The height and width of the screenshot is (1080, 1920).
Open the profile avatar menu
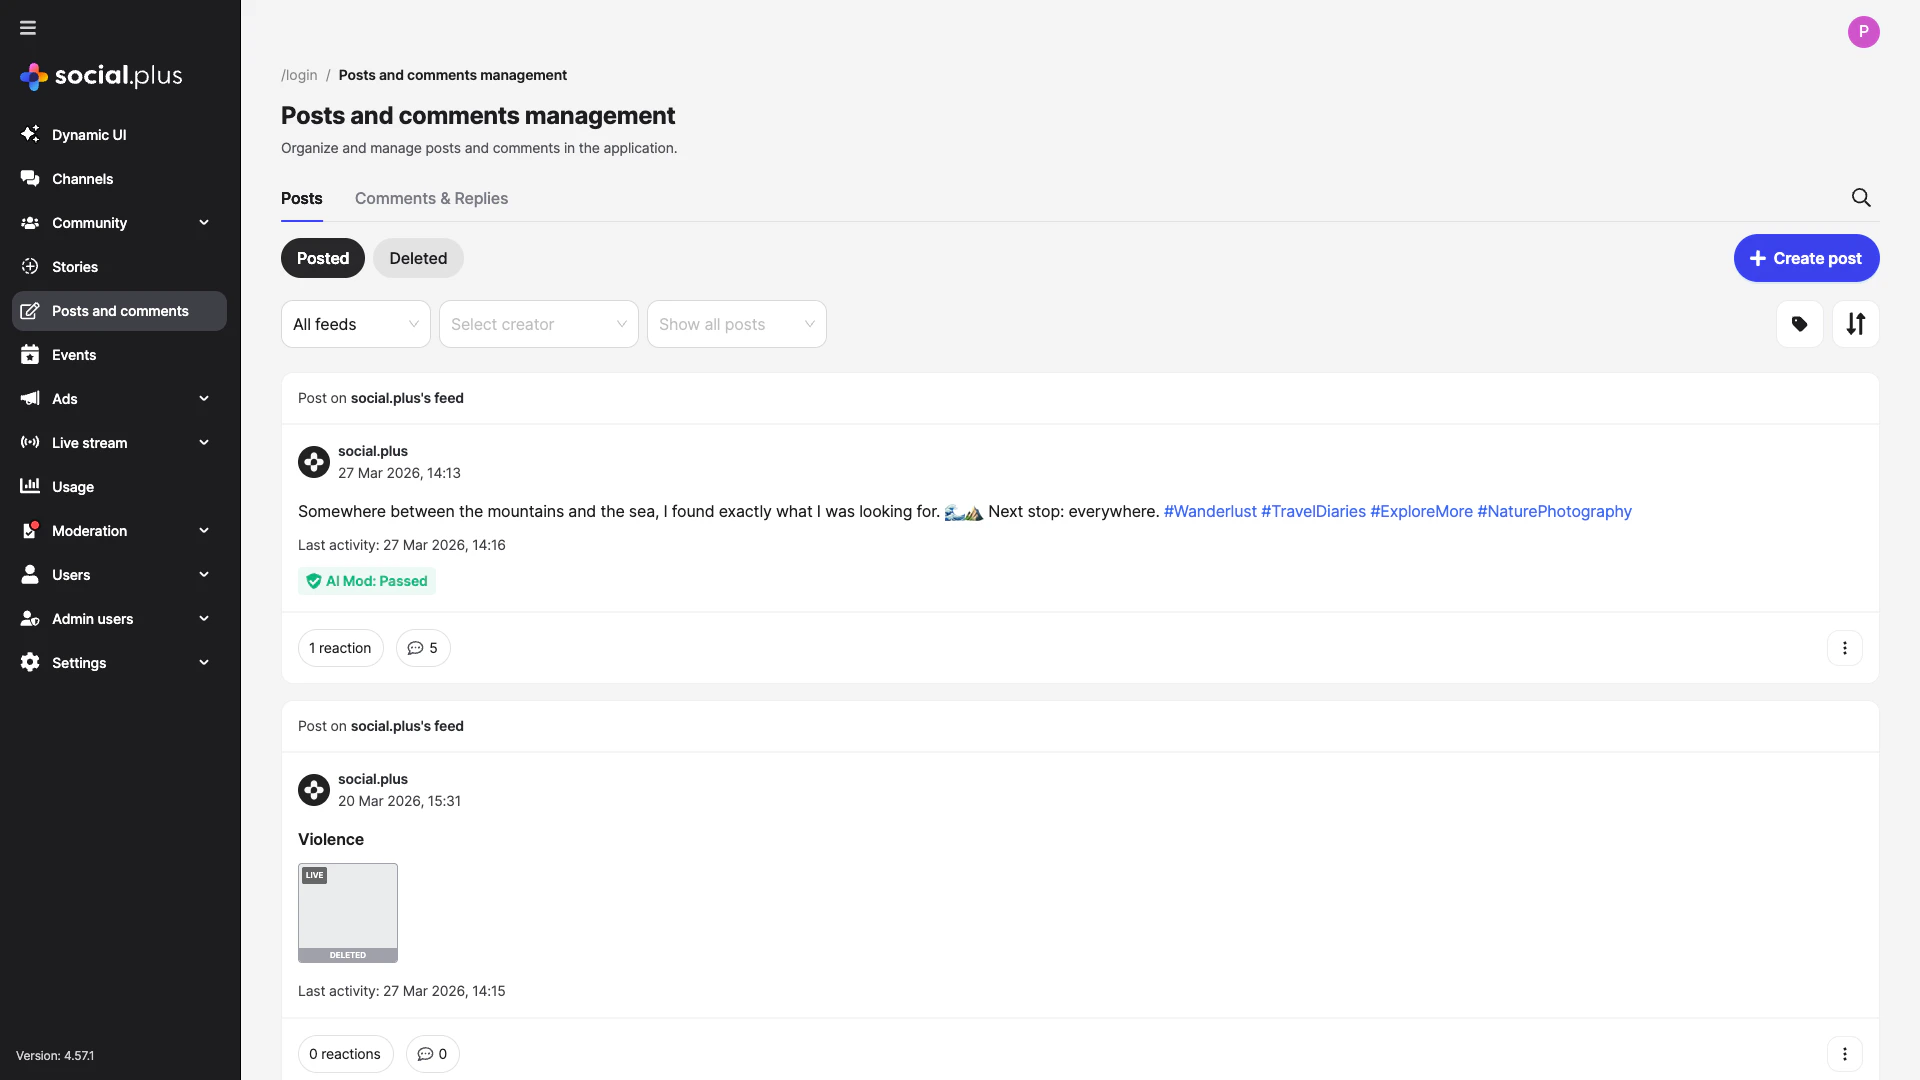pyautogui.click(x=1865, y=31)
